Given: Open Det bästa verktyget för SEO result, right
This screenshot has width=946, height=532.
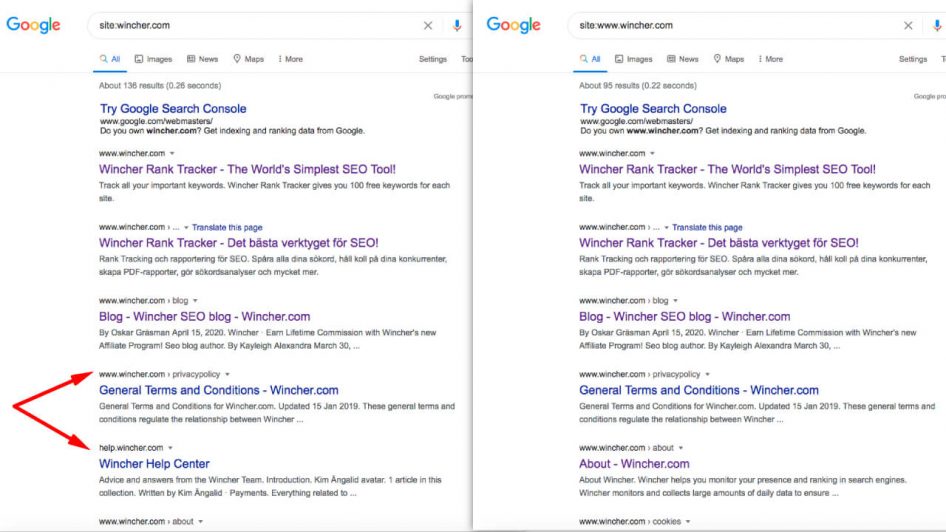Looking at the screenshot, I should [719, 243].
